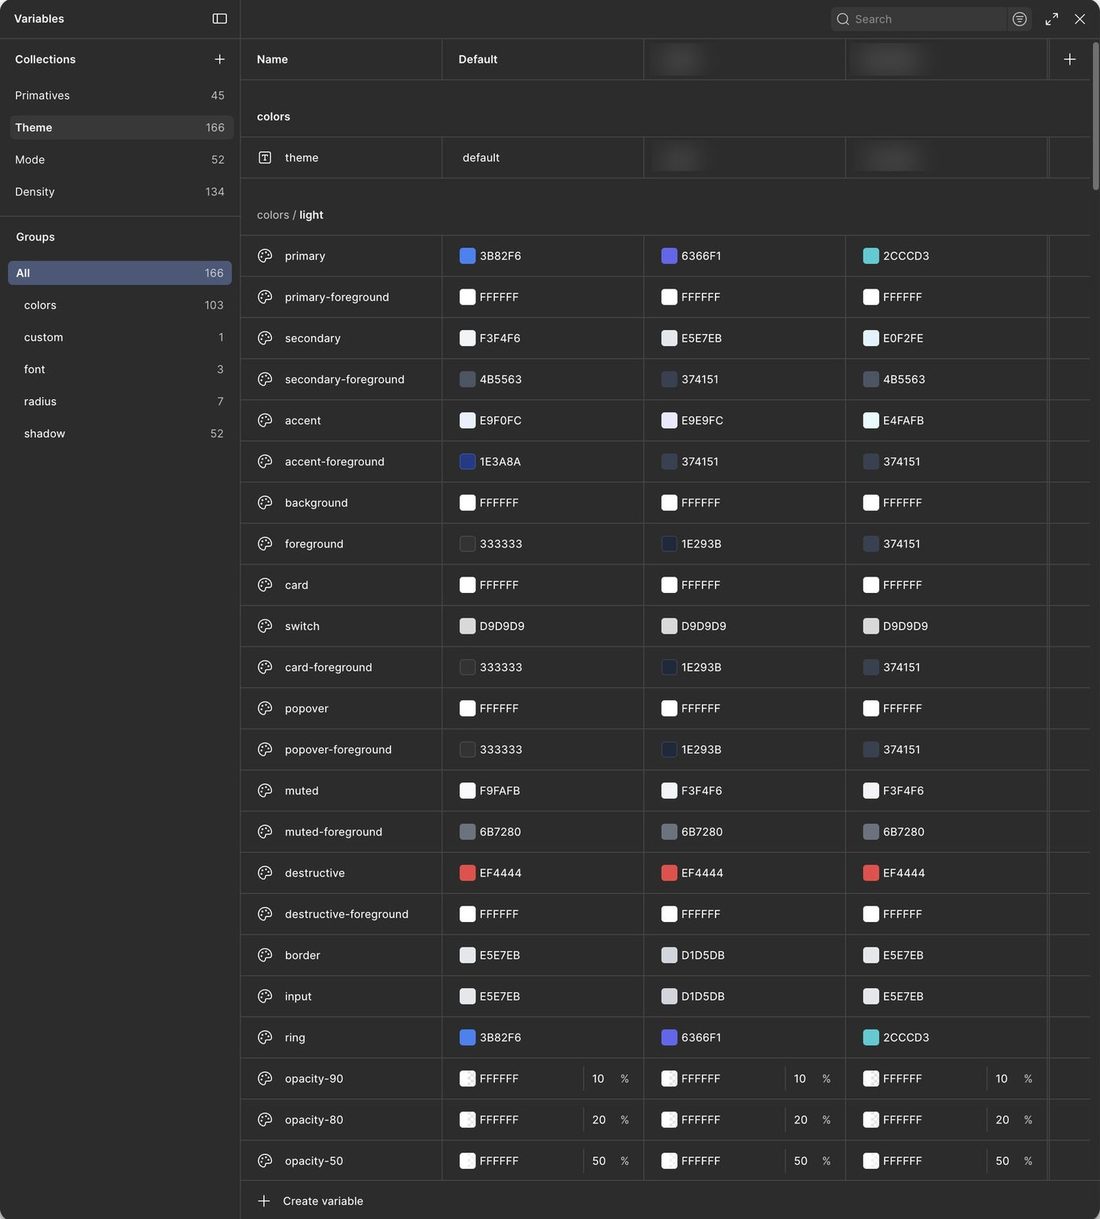Click the palette icon for card row
Screen dimensions: 1100x1219
pyautogui.click(x=265, y=585)
